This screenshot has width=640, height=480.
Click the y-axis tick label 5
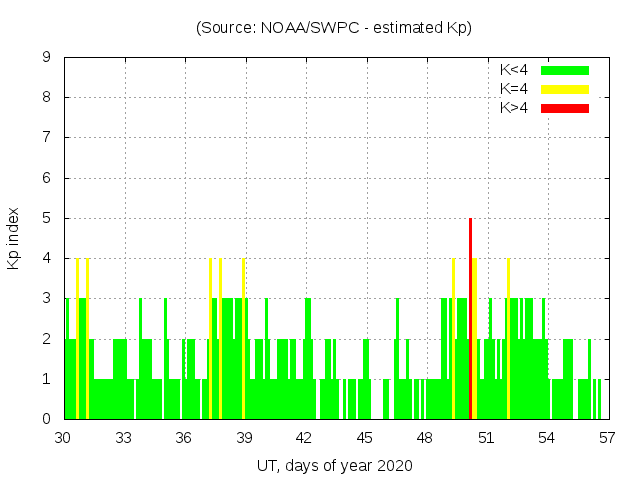tap(47, 218)
